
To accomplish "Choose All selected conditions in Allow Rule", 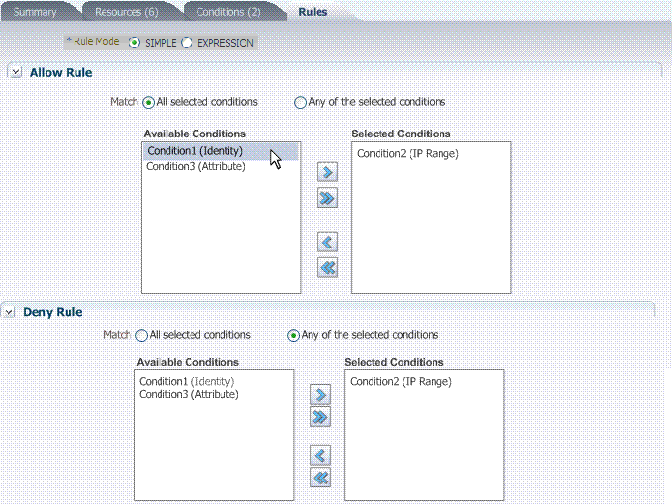I will (x=148, y=102).
